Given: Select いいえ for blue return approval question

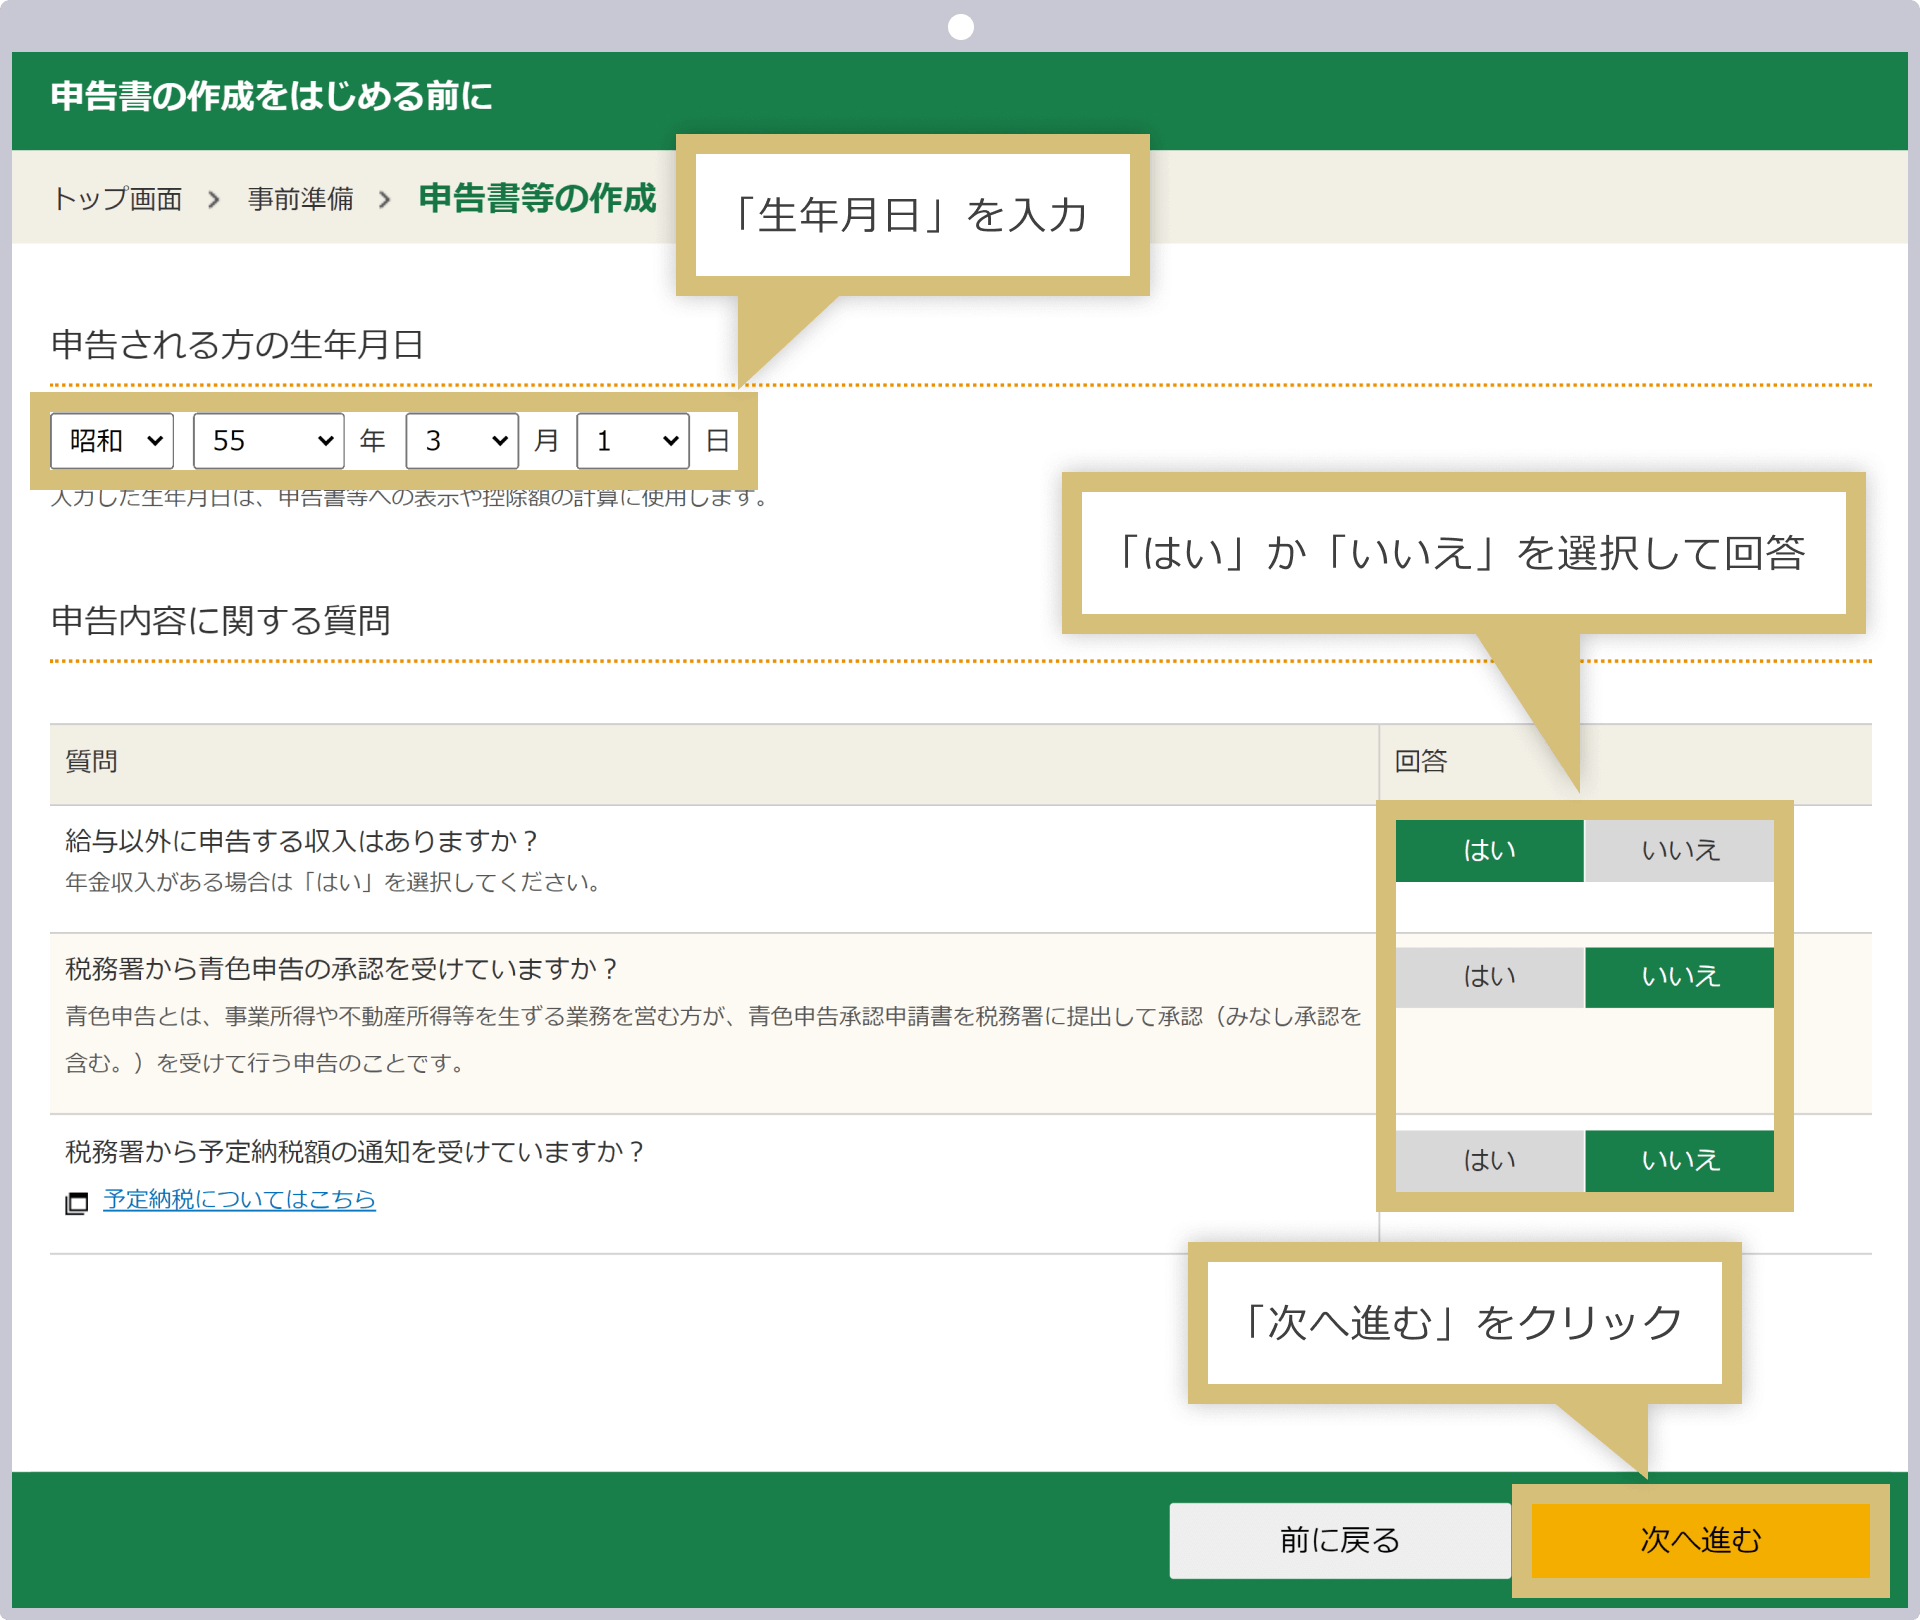Looking at the screenshot, I should pos(1680,977).
